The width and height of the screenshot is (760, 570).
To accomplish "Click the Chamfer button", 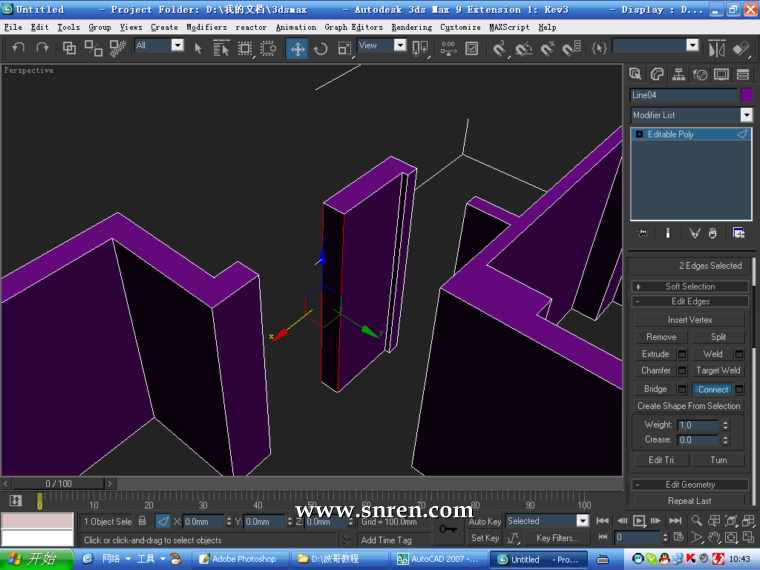I will click(x=656, y=370).
